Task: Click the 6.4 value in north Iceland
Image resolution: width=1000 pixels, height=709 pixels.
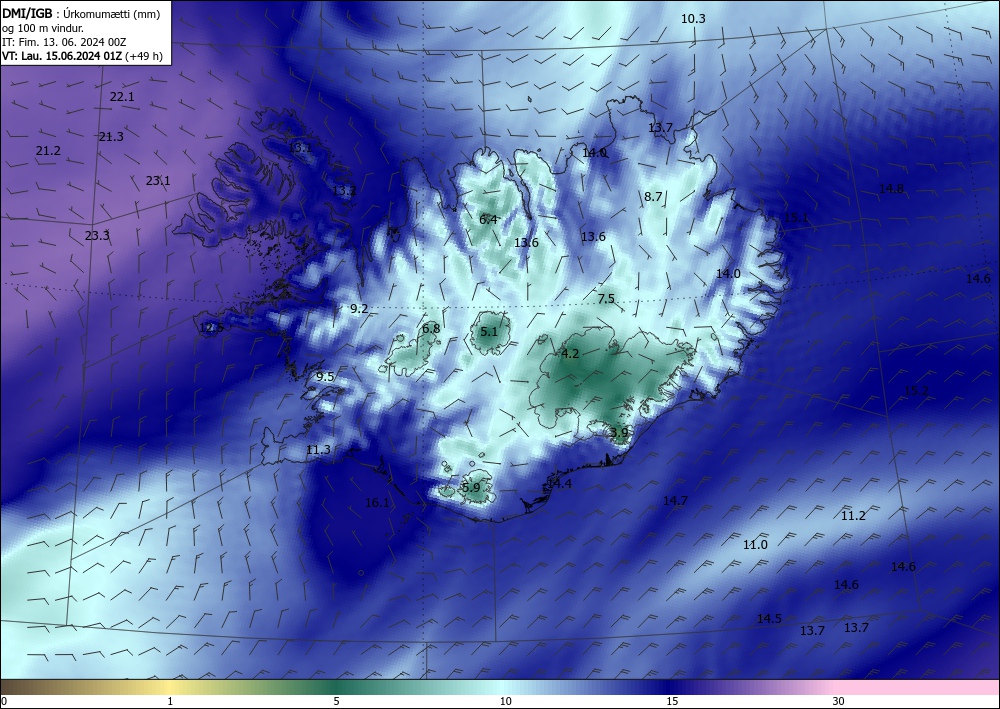Action: coord(488,220)
